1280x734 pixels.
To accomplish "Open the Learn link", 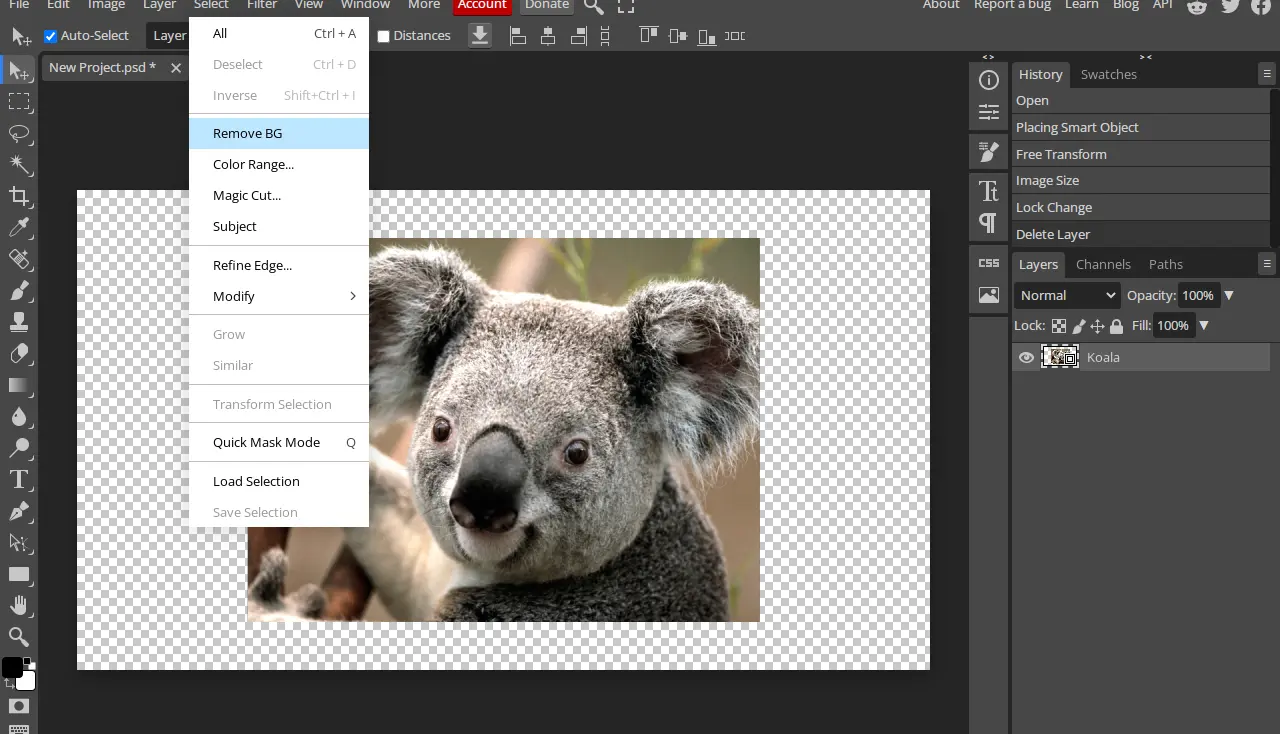I will [x=1081, y=5].
